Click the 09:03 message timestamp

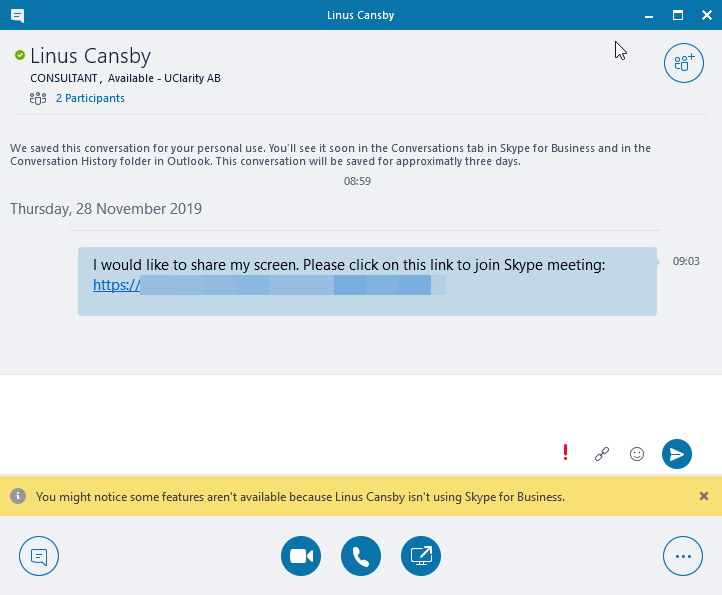[x=686, y=261]
